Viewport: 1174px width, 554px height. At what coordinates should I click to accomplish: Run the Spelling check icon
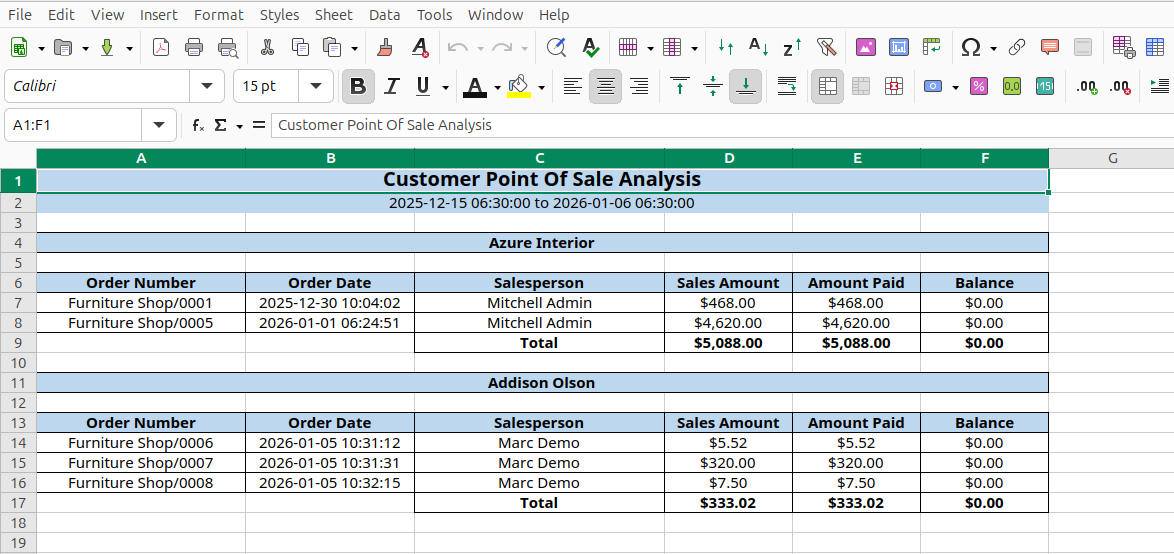pyautogui.click(x=591, y=48)
